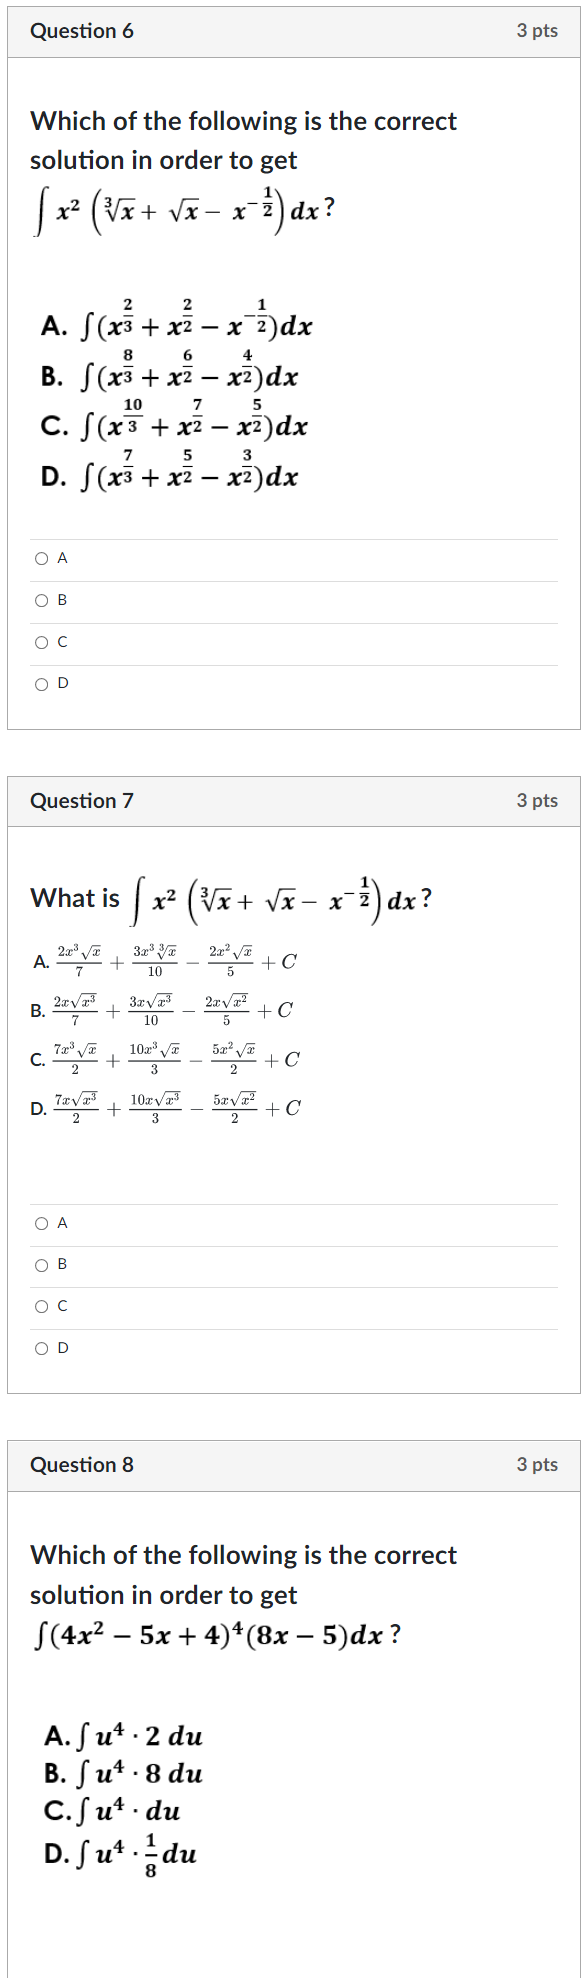Click the Question 7 header title
The height and width of the screenshot is (1978, 583).
click(83, 801)
